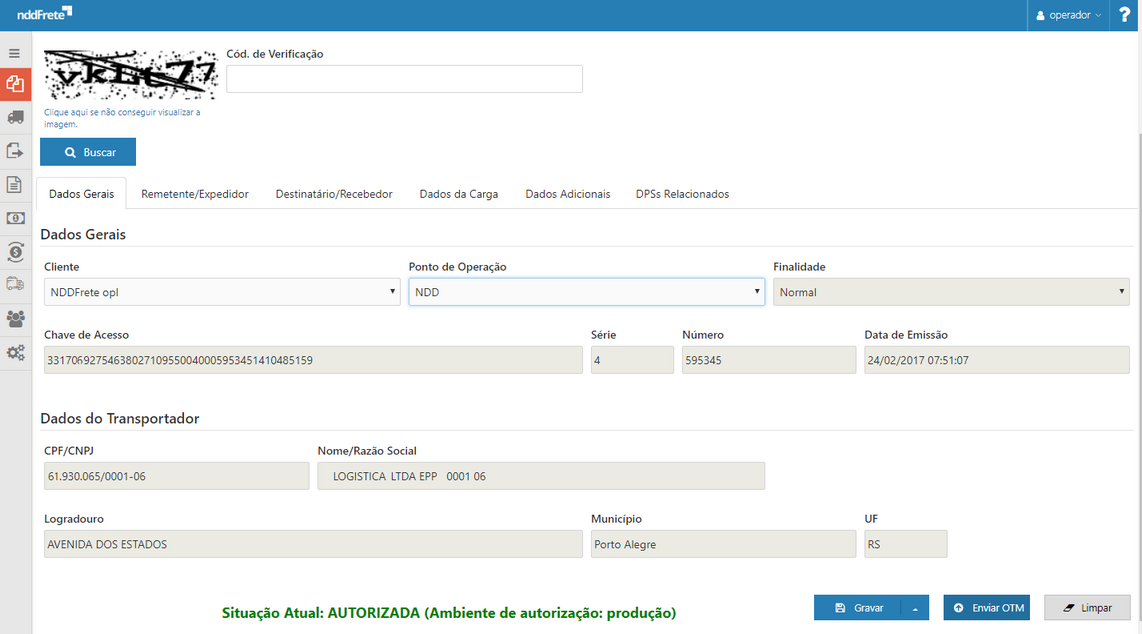Click the circular money refresh sidebar icon
Viewport: 1142px width, 634px height.
(x=15, y=252)
